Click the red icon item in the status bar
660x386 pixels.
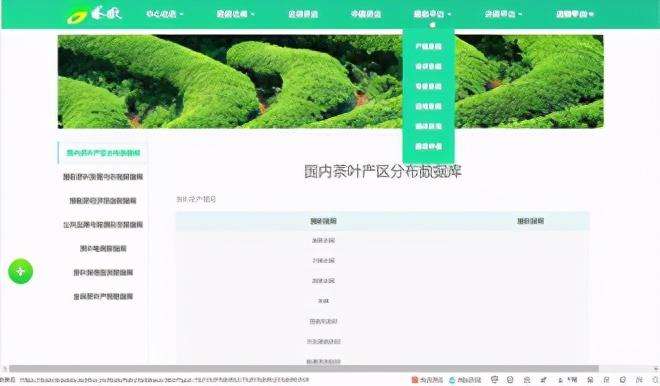tap(427, 380)
